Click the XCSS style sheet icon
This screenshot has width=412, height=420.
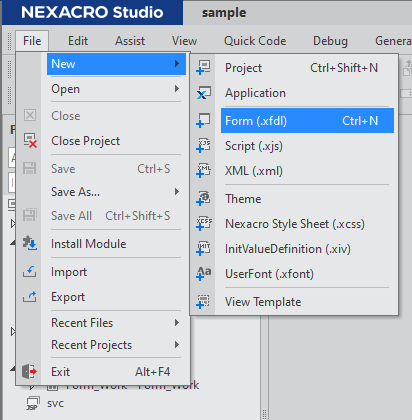coord(203,224)
